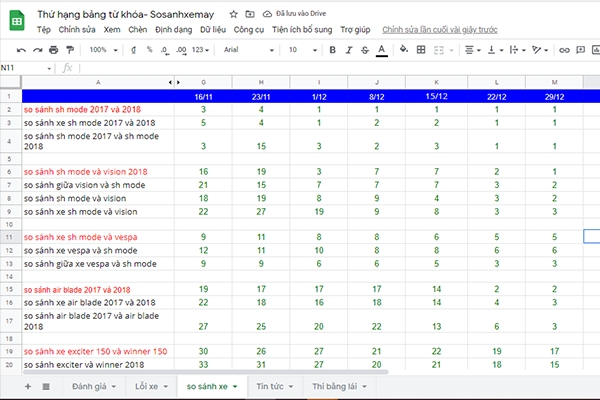Move document with the folder icon
This screenshot has height=400, width=600.
point(250,14)
